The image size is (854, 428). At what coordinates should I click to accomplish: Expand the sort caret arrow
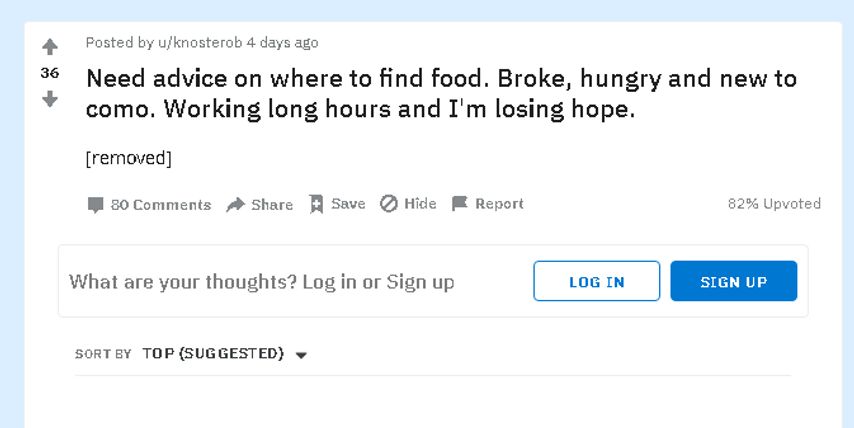(301, 355)
